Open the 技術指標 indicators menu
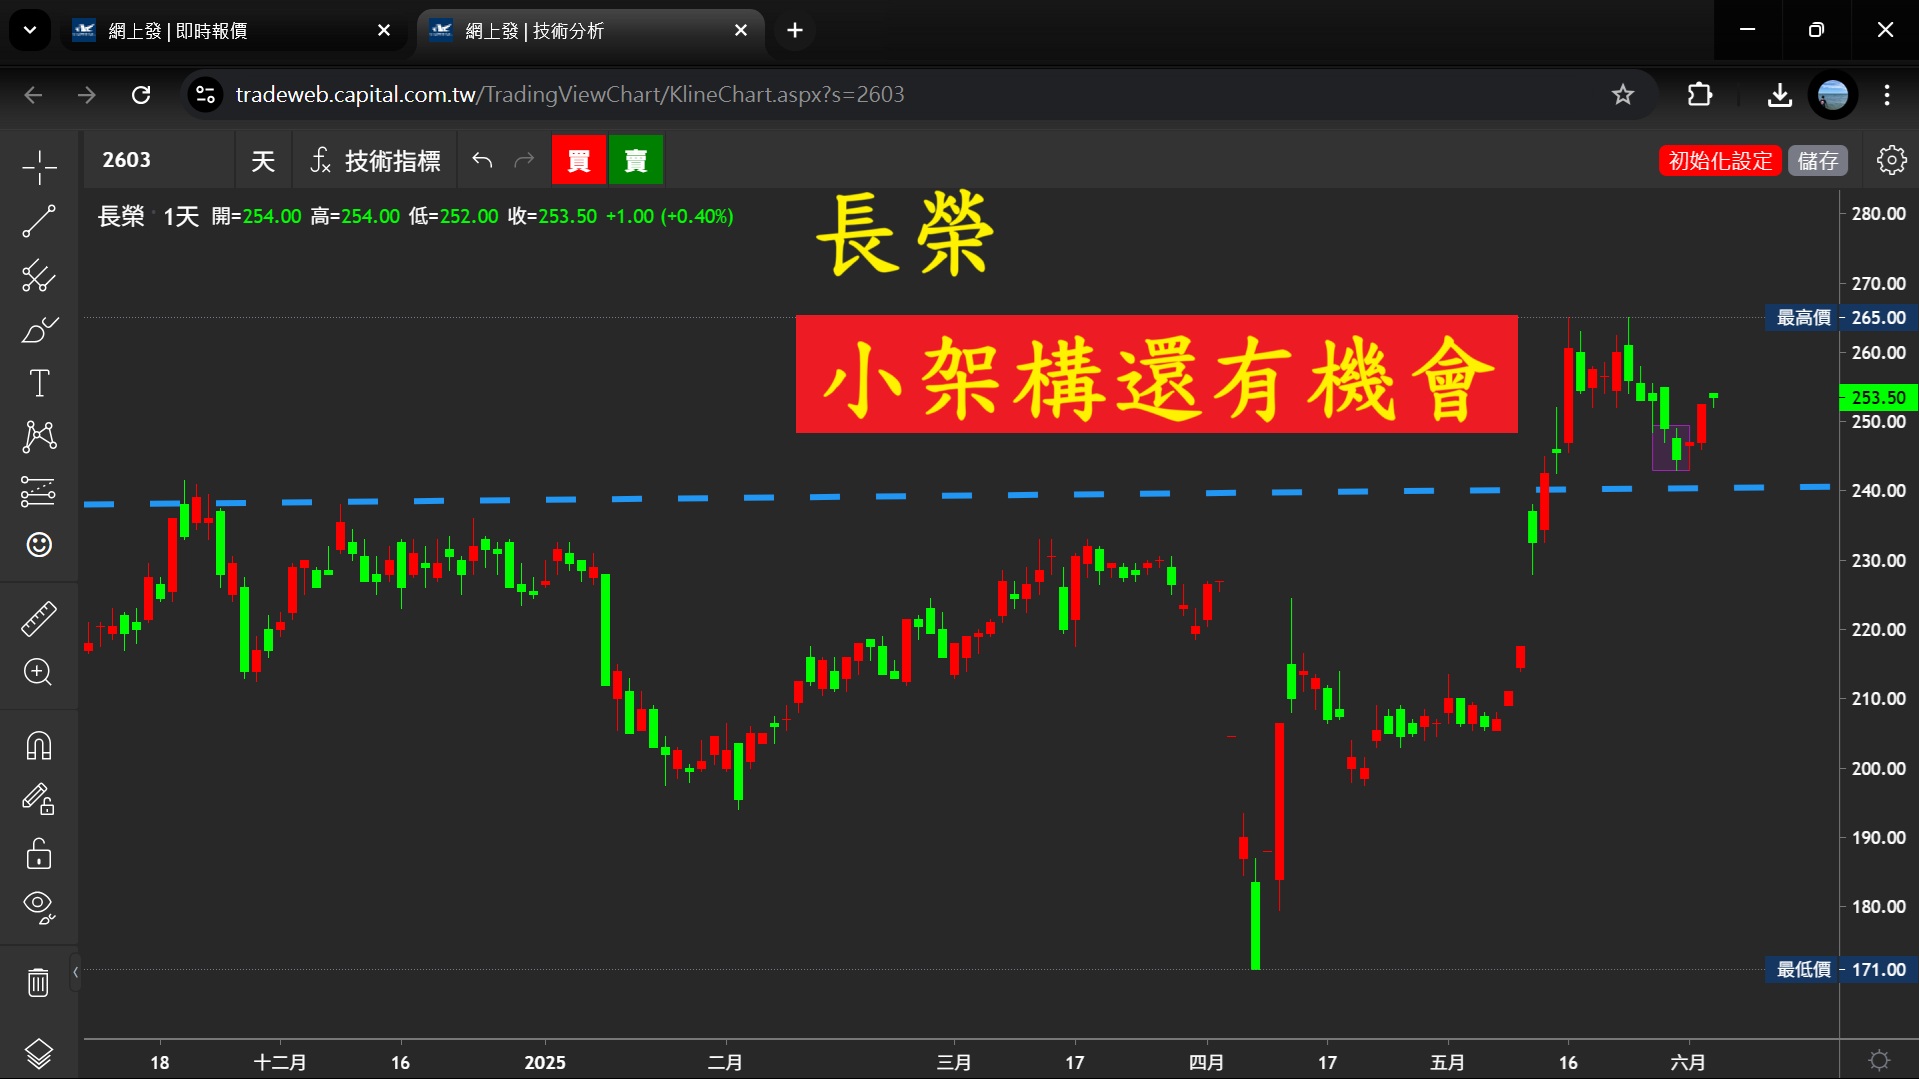Viewport: 1919px width, 1079px height. point(375,160)
